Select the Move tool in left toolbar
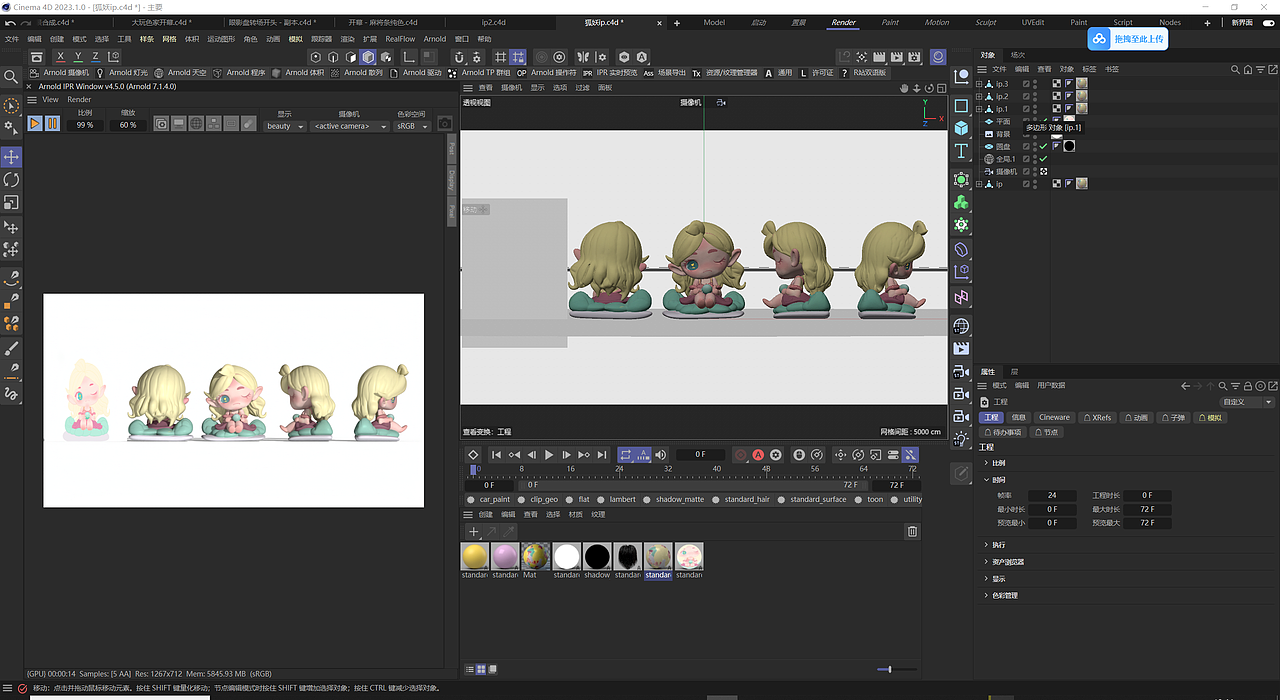The image size is (1280, 700). click(12, 157)
